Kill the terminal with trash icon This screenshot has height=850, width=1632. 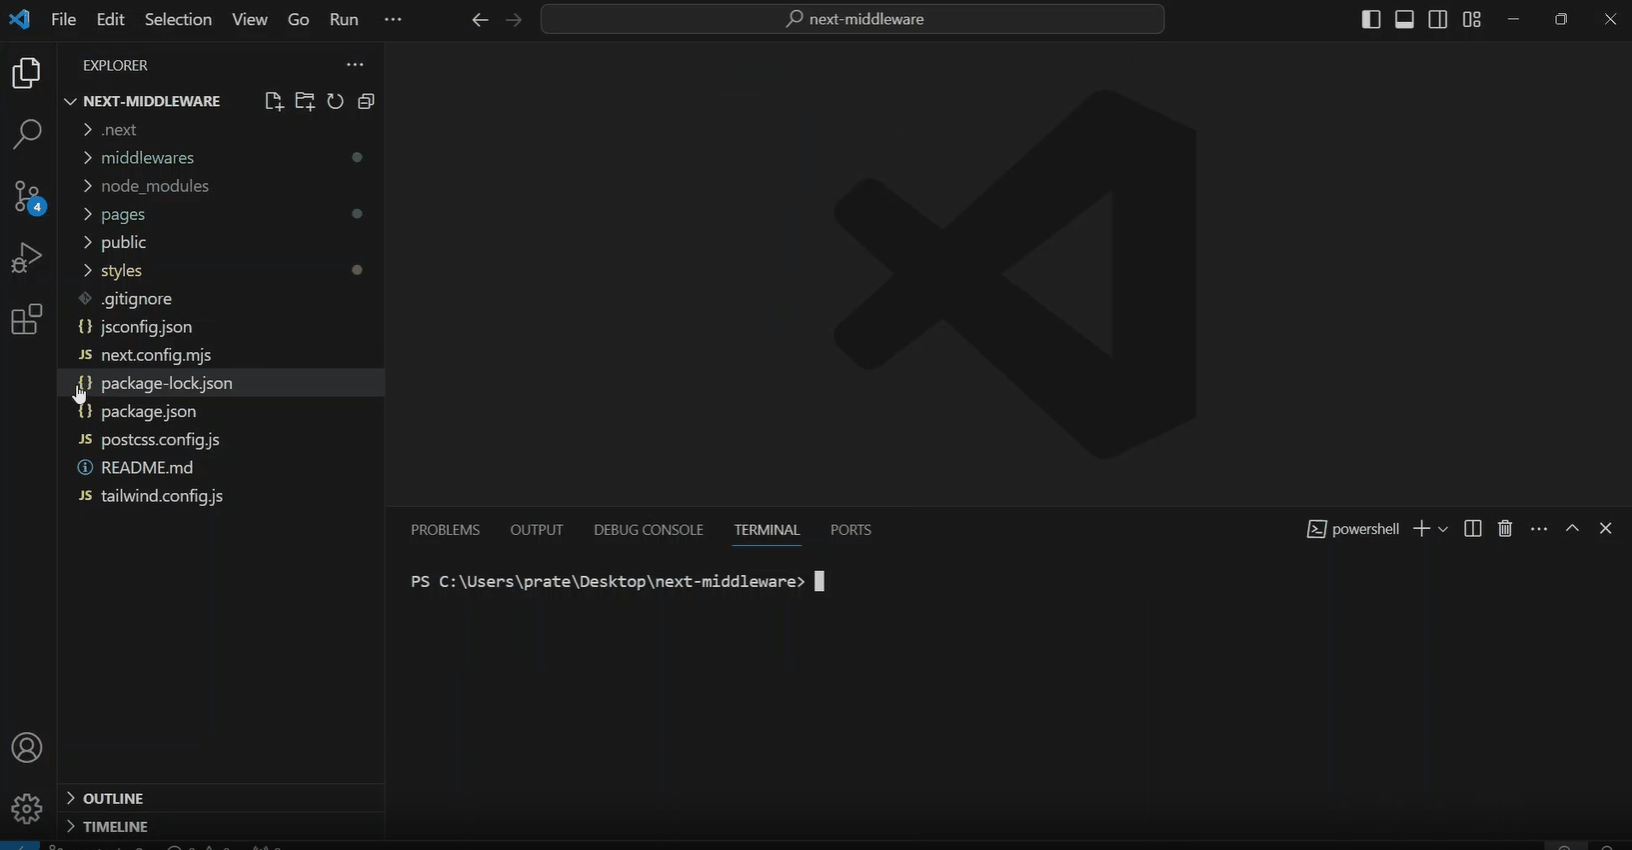tap(1506, 529)
